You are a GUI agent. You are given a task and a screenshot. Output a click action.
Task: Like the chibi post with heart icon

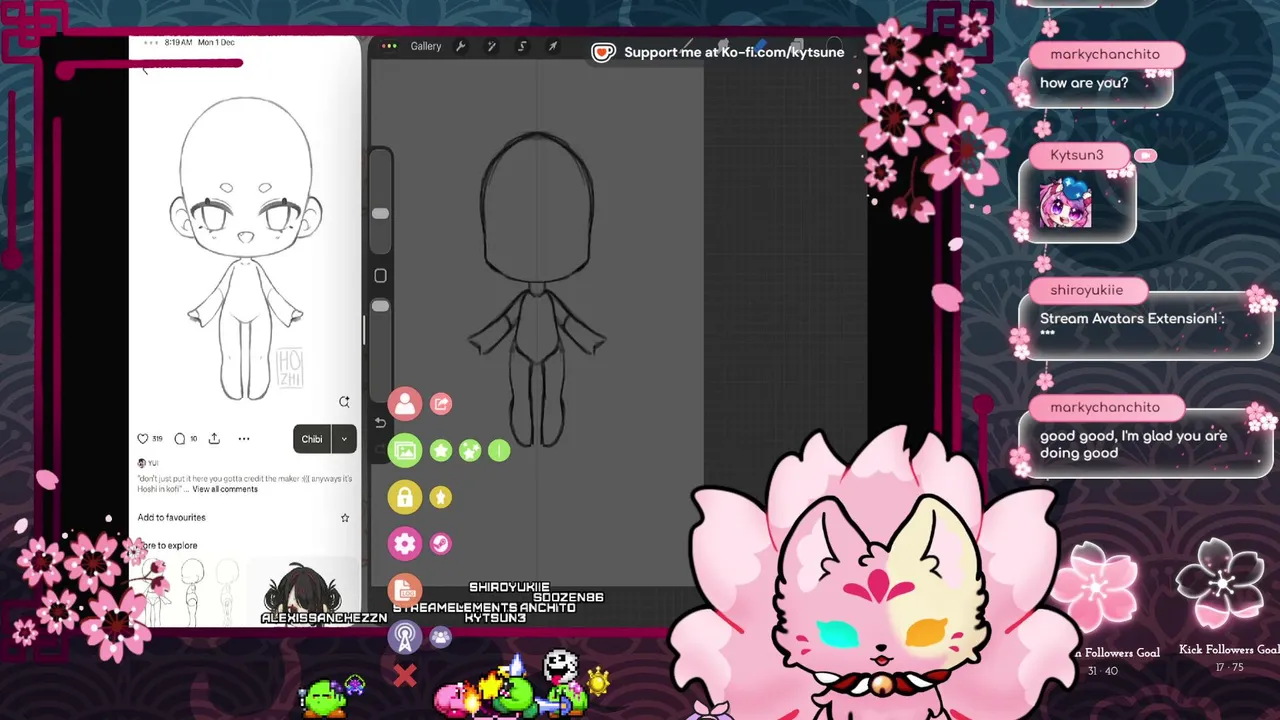pos(143,439)
